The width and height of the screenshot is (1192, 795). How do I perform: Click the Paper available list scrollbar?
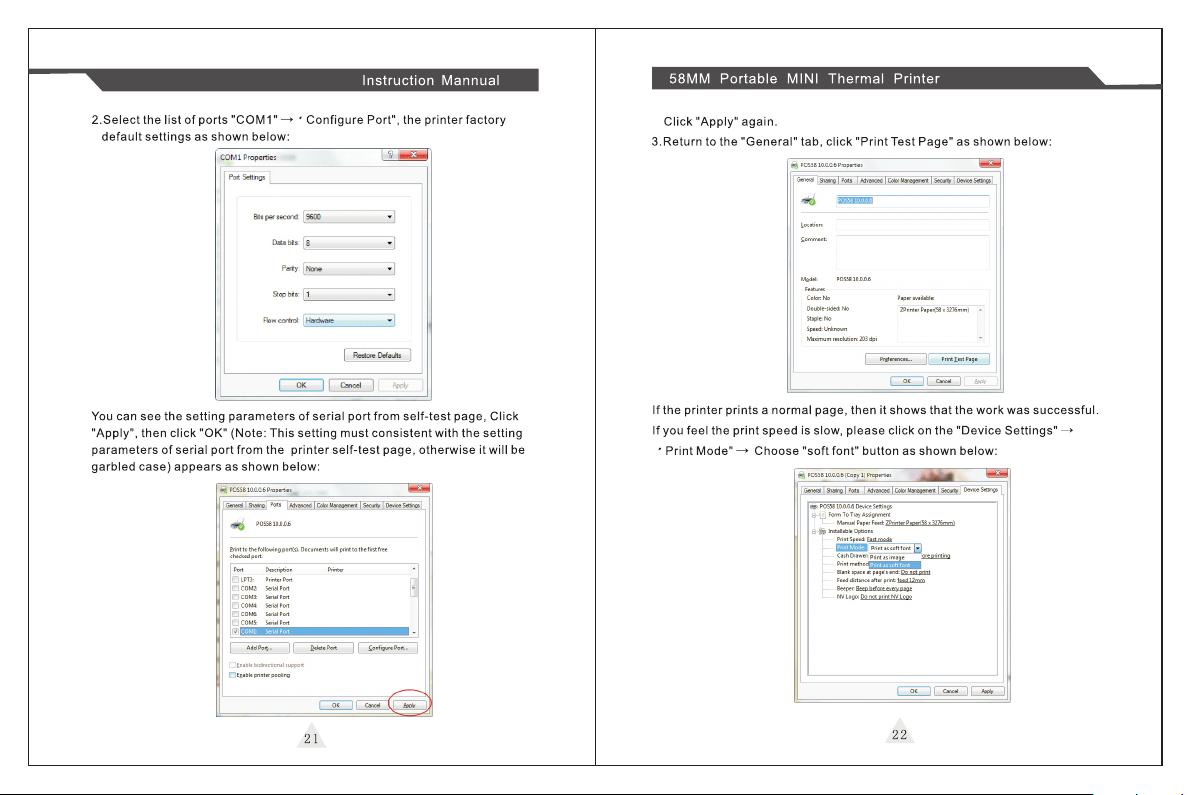coord(981,324)
